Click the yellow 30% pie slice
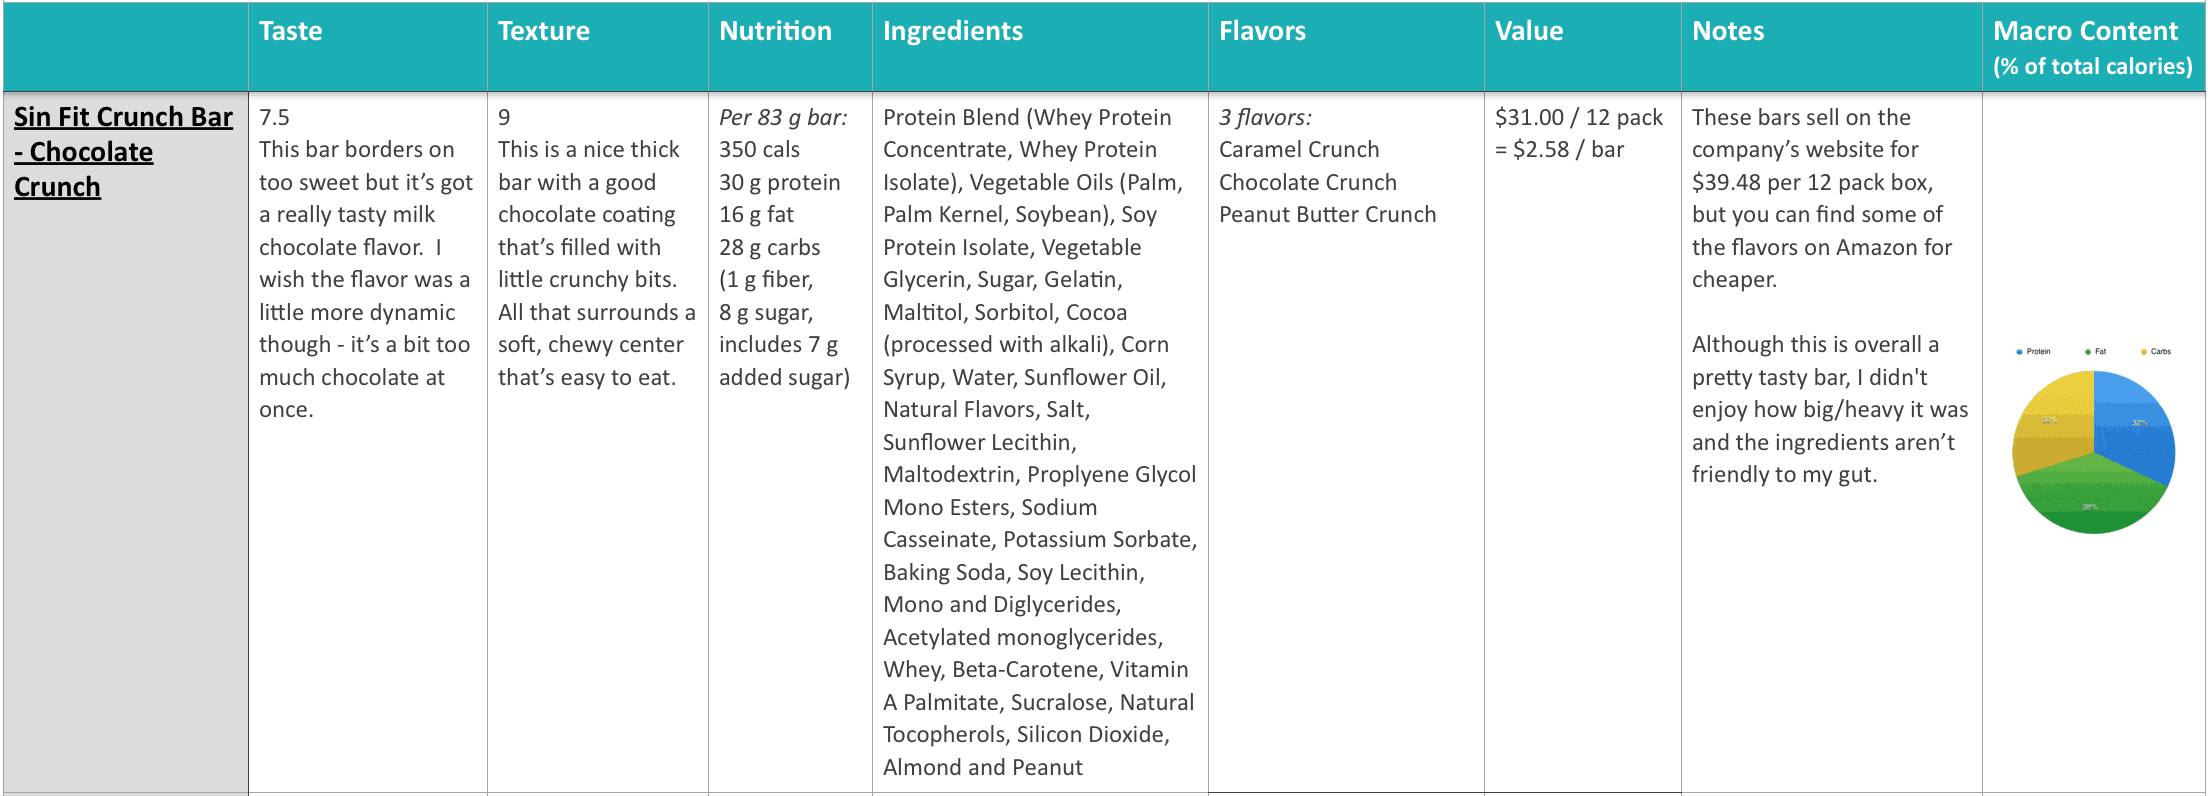 coord(2050,420)
